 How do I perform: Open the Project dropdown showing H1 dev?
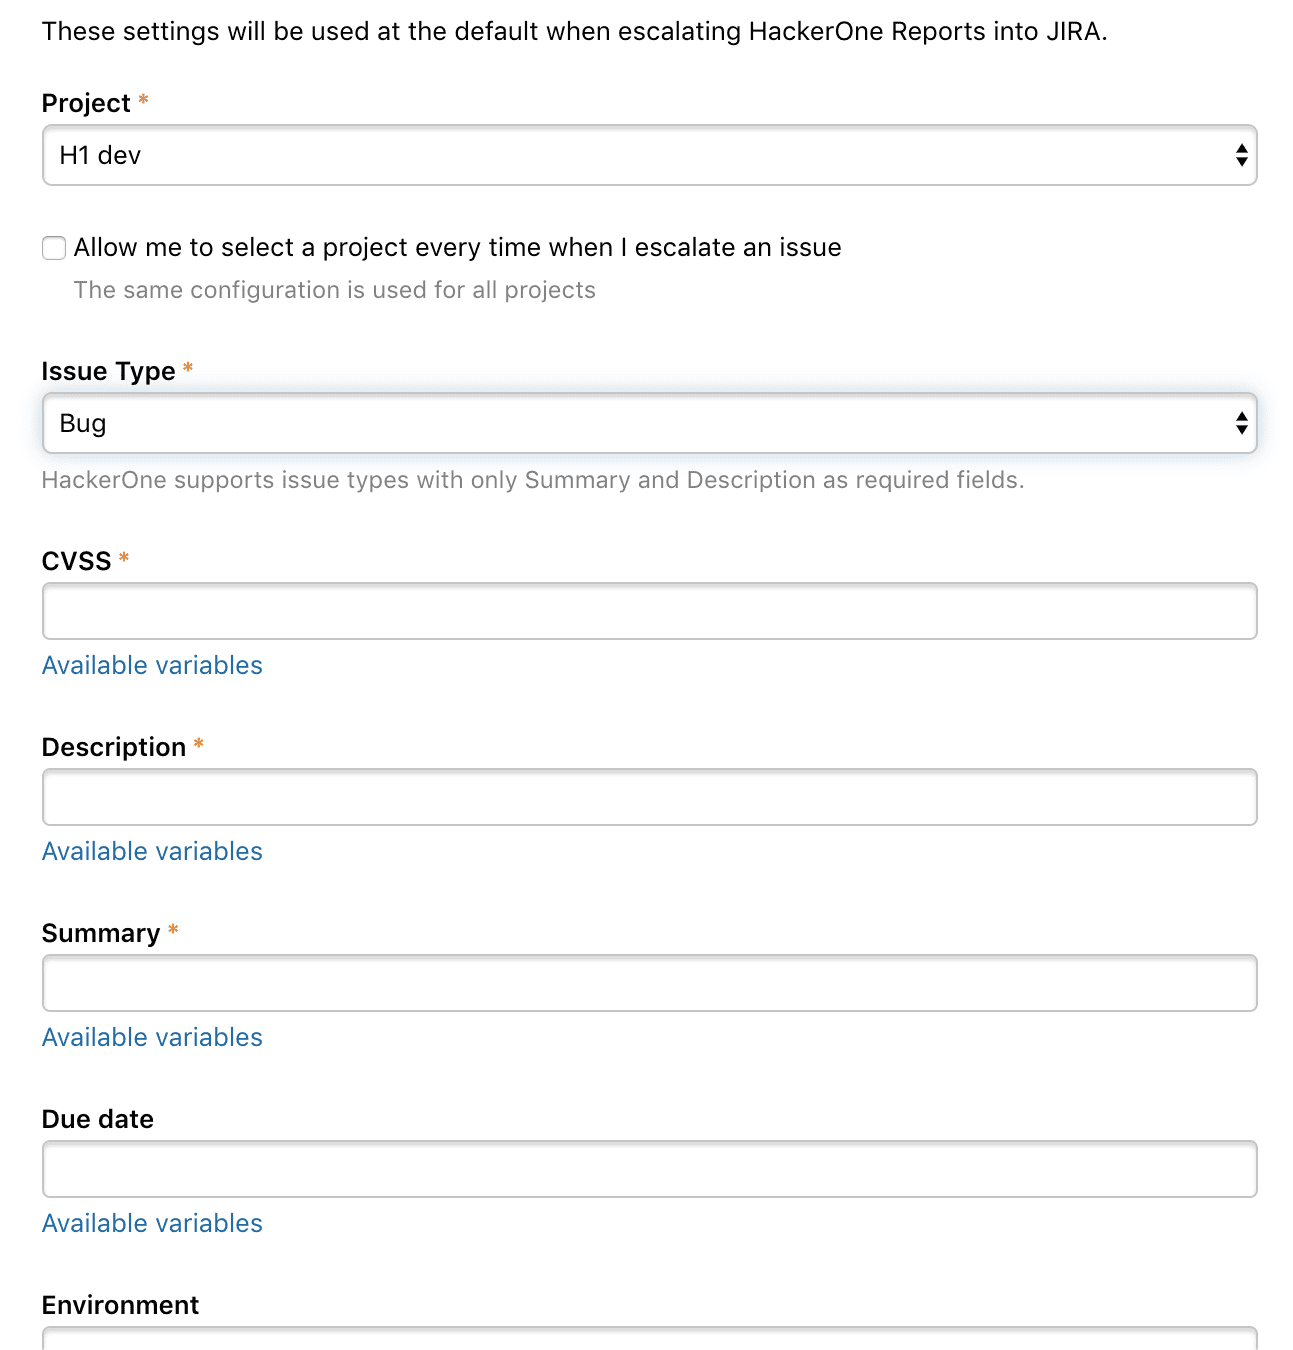click(x=648, y=155)
